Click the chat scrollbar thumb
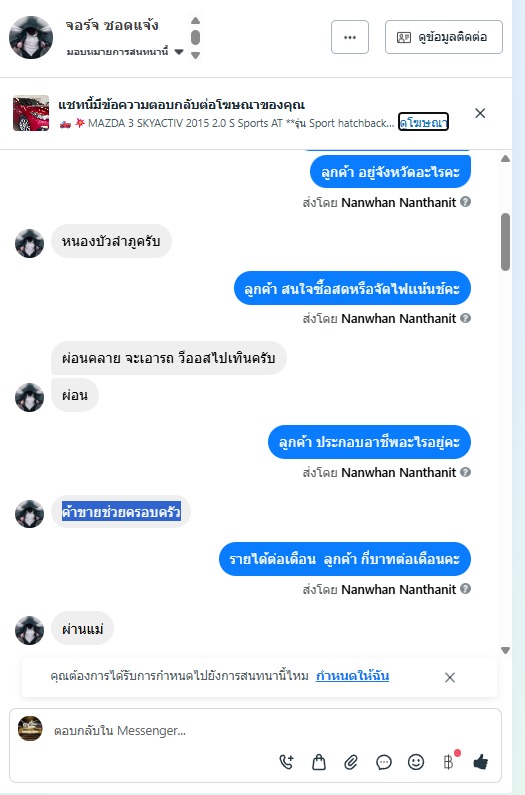This screenshot has height=795, width=525. point(505,242)
